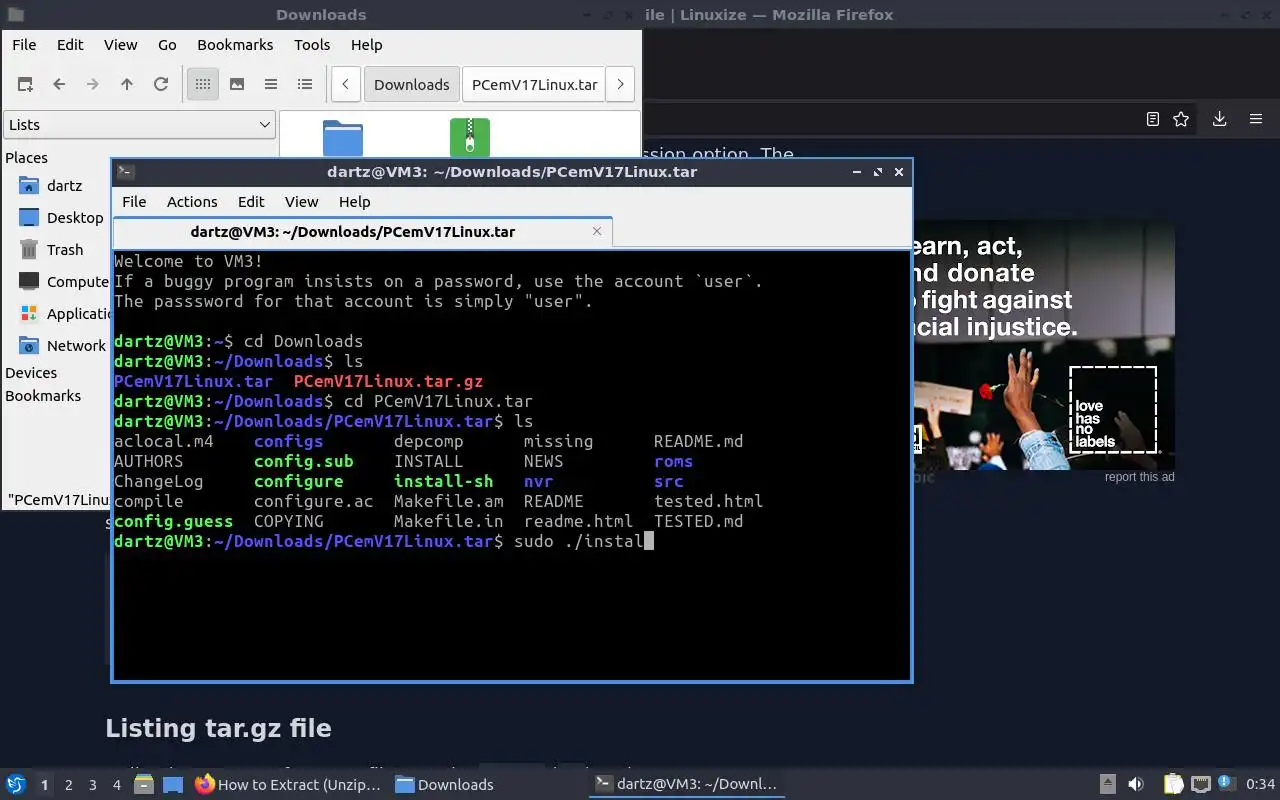Open Bookmarks menu in file manager

point(235,44)
